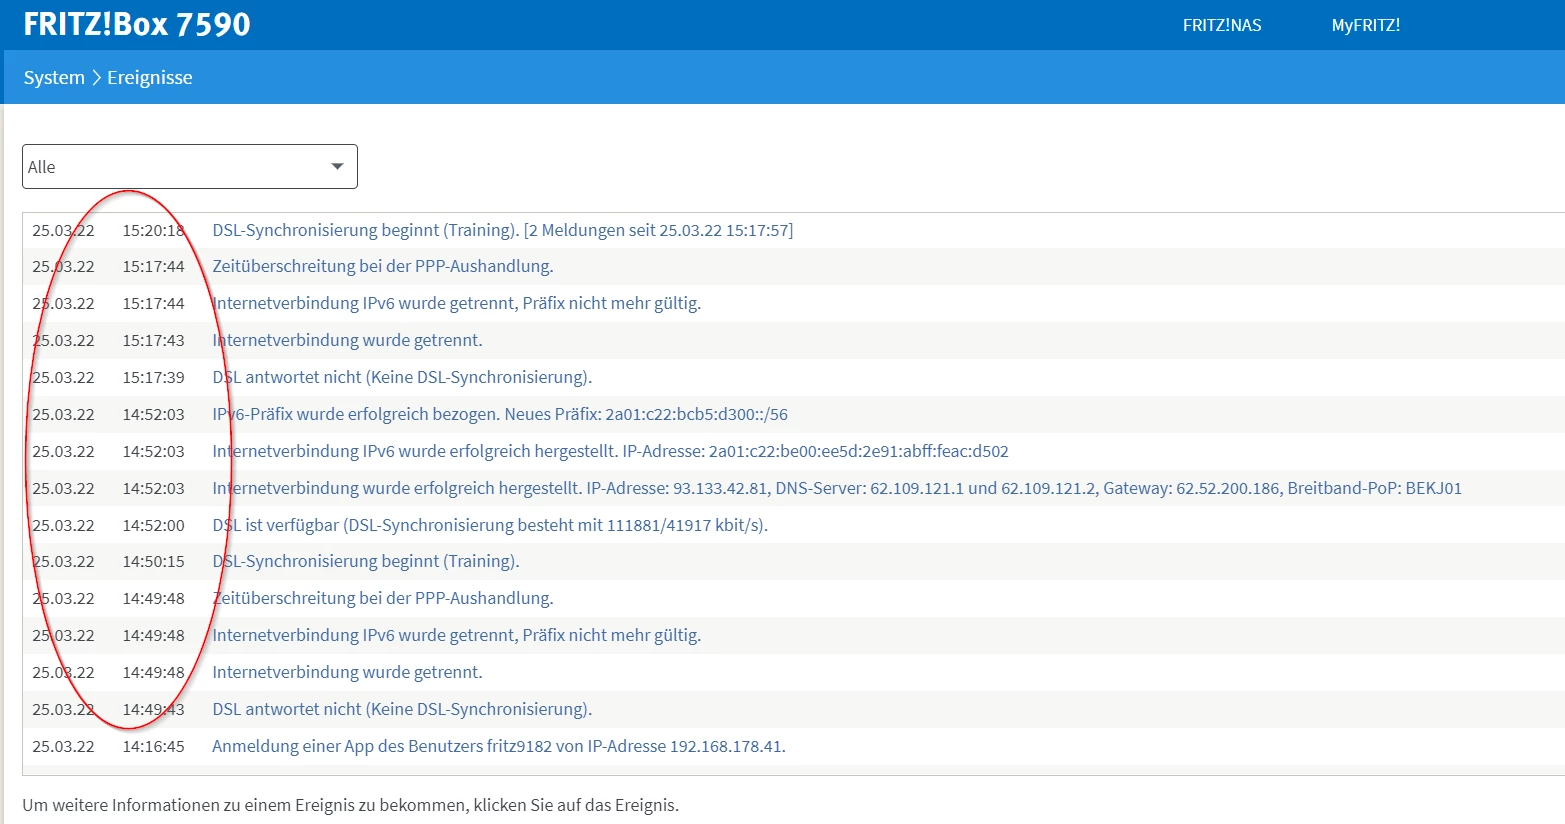Open the Anmeldung einer App fritz9182 event
Image resolution: width=1565 pixels, height=824 pixels.
pos(499,746)
